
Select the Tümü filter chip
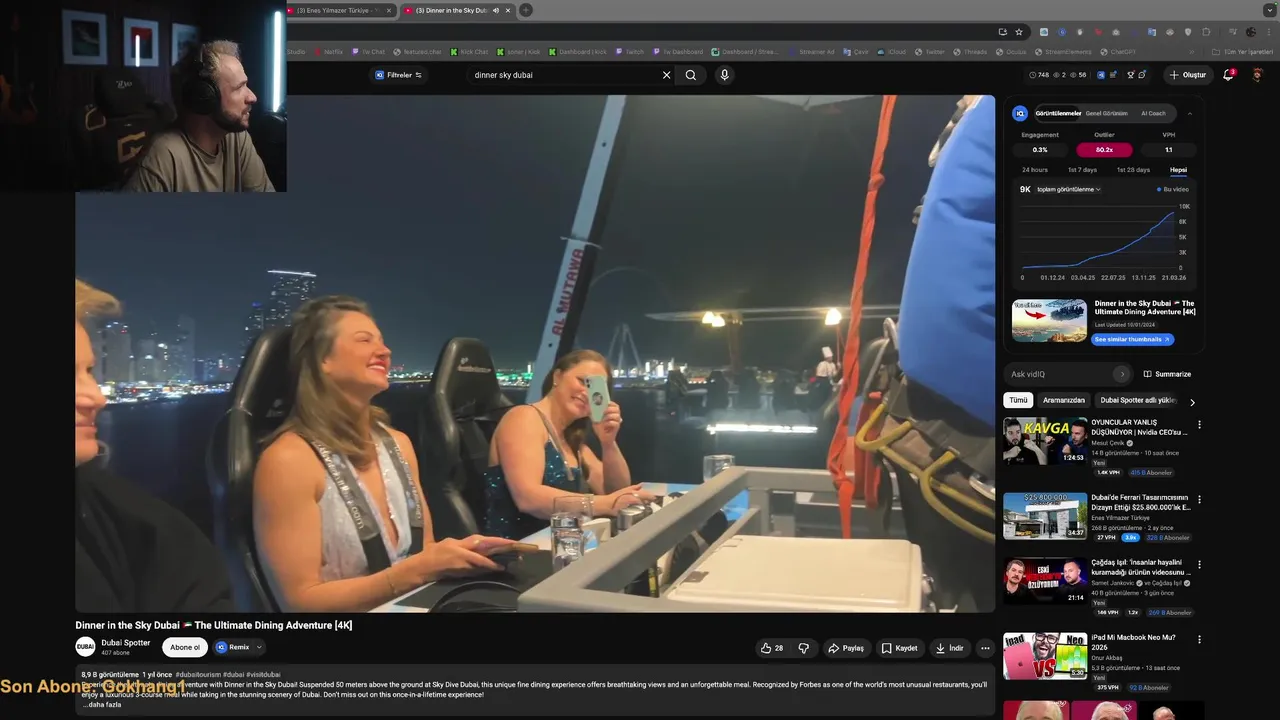1018,400
